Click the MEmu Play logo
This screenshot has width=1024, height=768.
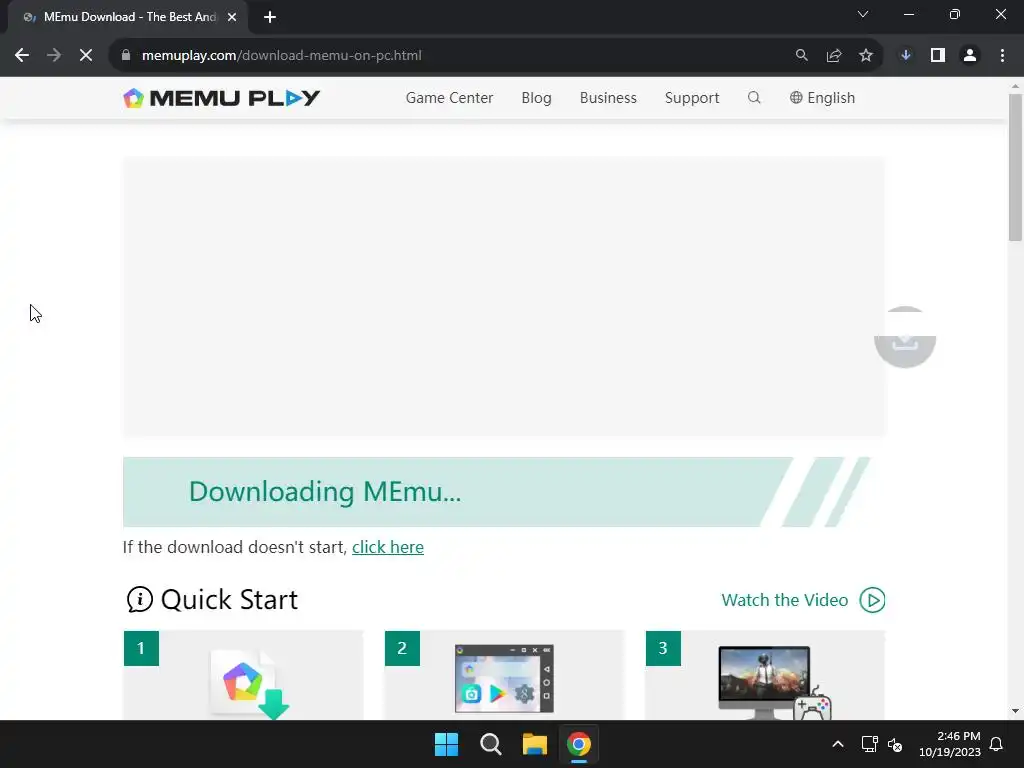pos(221,98)
